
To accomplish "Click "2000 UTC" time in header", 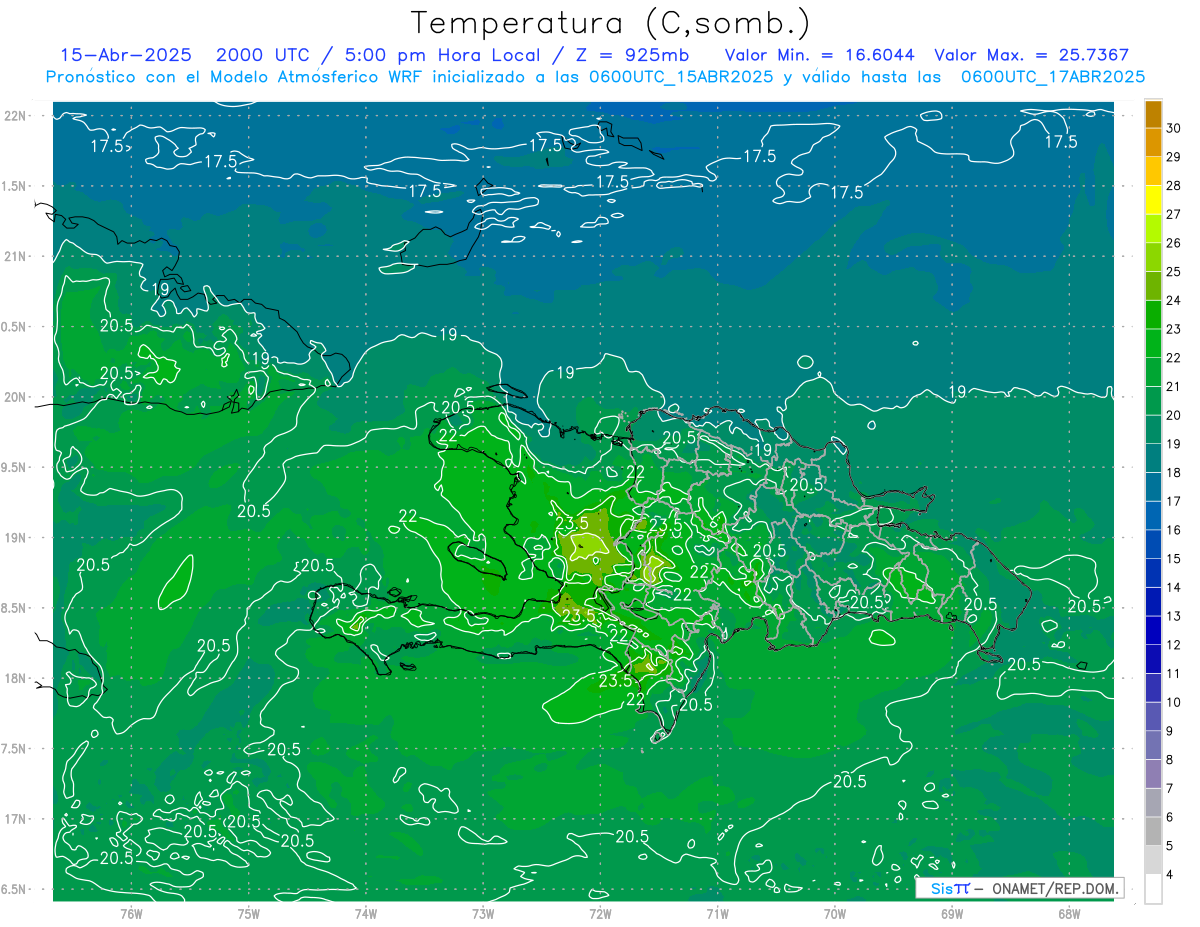I will point(264,55).
